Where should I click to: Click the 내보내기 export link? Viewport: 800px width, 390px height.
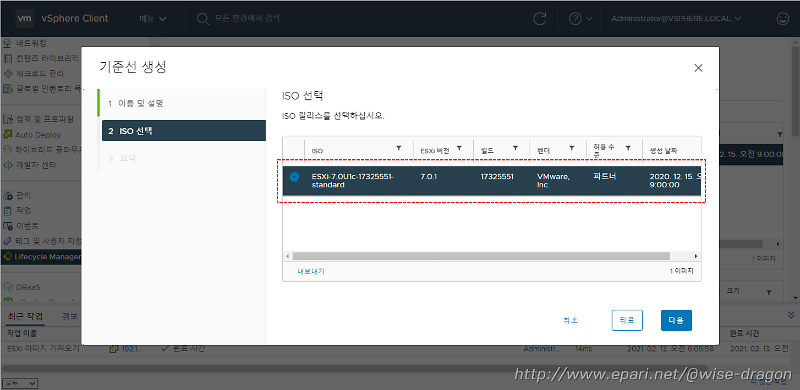[x=311, y=271]
